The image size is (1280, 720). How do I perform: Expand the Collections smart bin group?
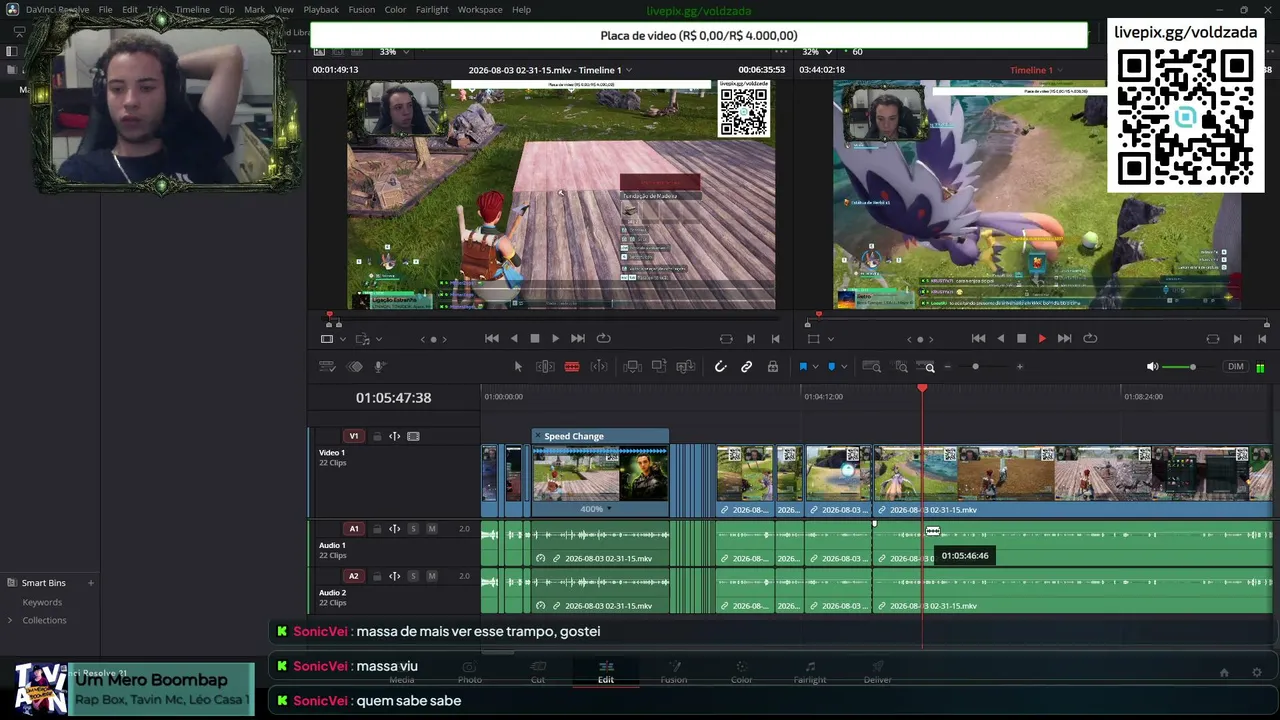[11, 620]
